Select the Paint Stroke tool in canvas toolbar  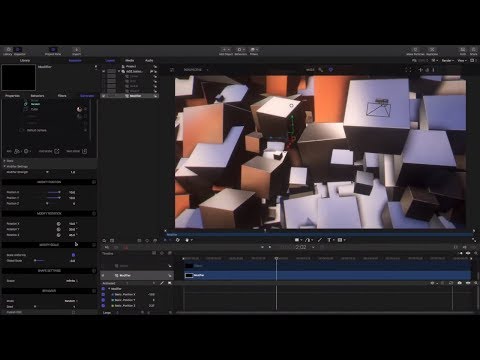point(319,240)
